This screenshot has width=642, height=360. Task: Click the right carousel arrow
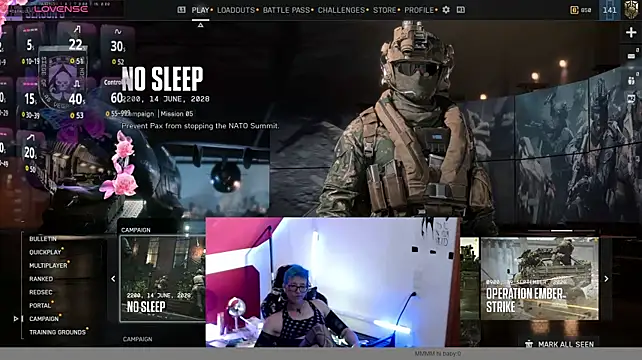[606, 278]
